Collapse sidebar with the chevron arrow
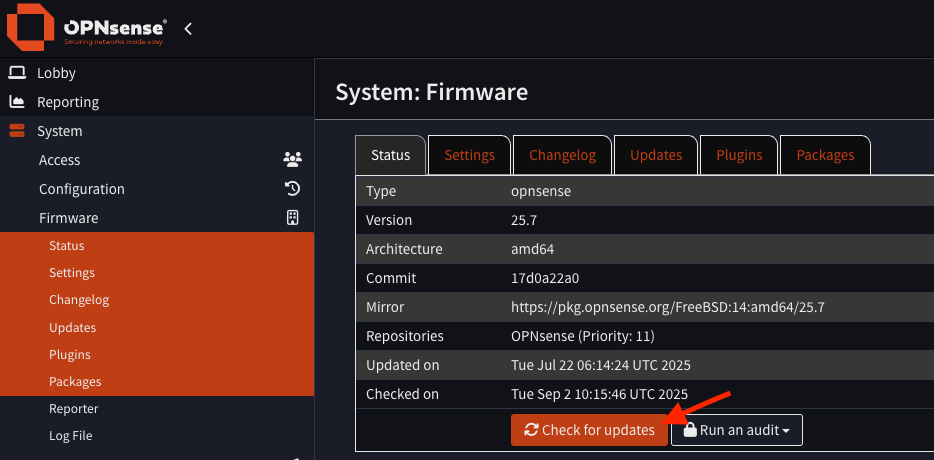This screenshot has height=460, width=934. coord(188,29)
